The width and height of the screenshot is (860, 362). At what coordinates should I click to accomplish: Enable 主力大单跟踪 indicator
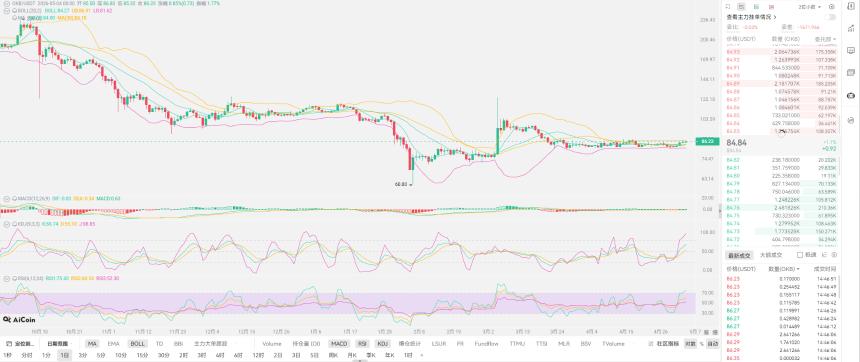coord(210,344)
